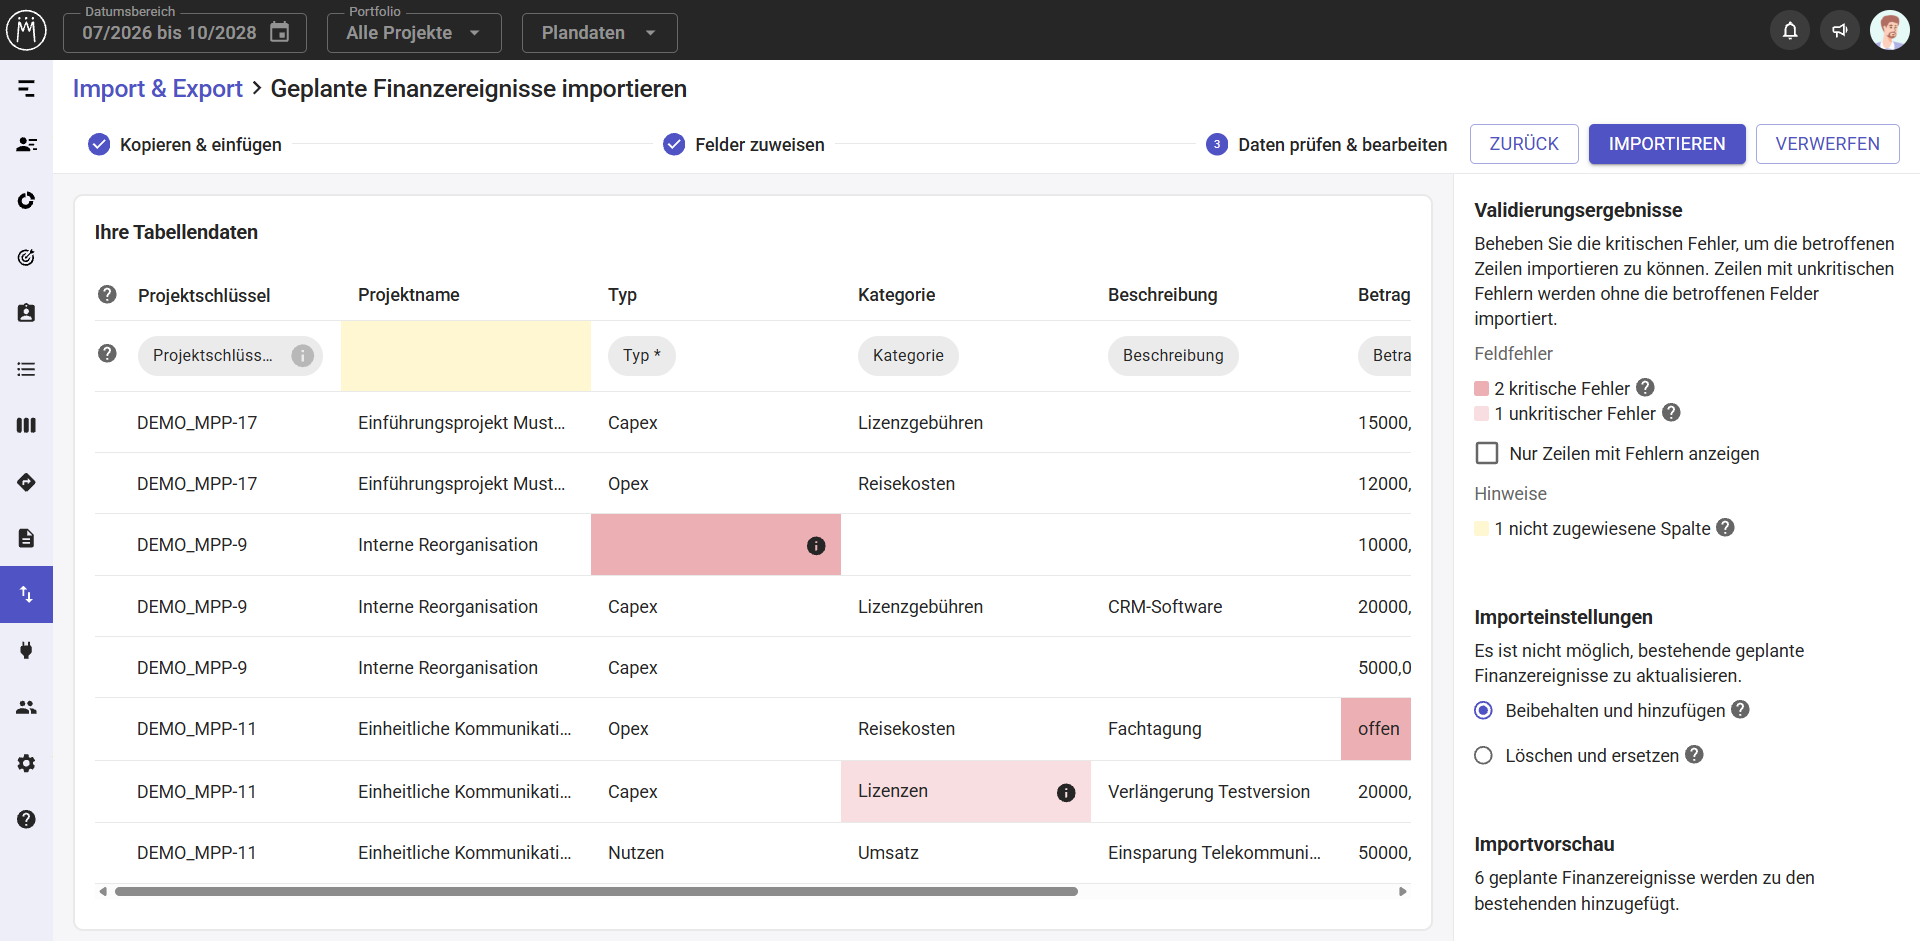The height and width of the screenshot is (941, 1920).
Task: Click info icon in red Typ error cell
Action: [816, 546]
